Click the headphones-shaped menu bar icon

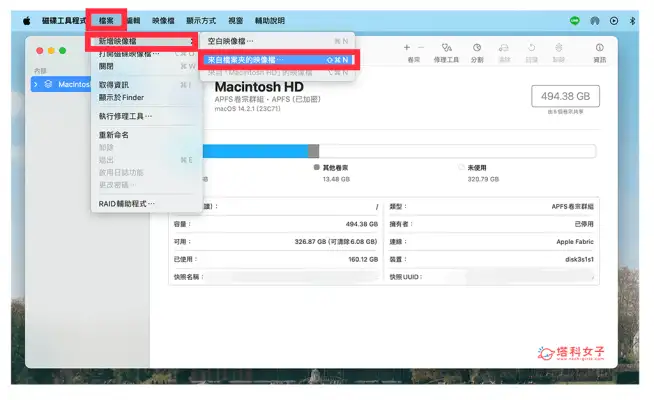595,21
